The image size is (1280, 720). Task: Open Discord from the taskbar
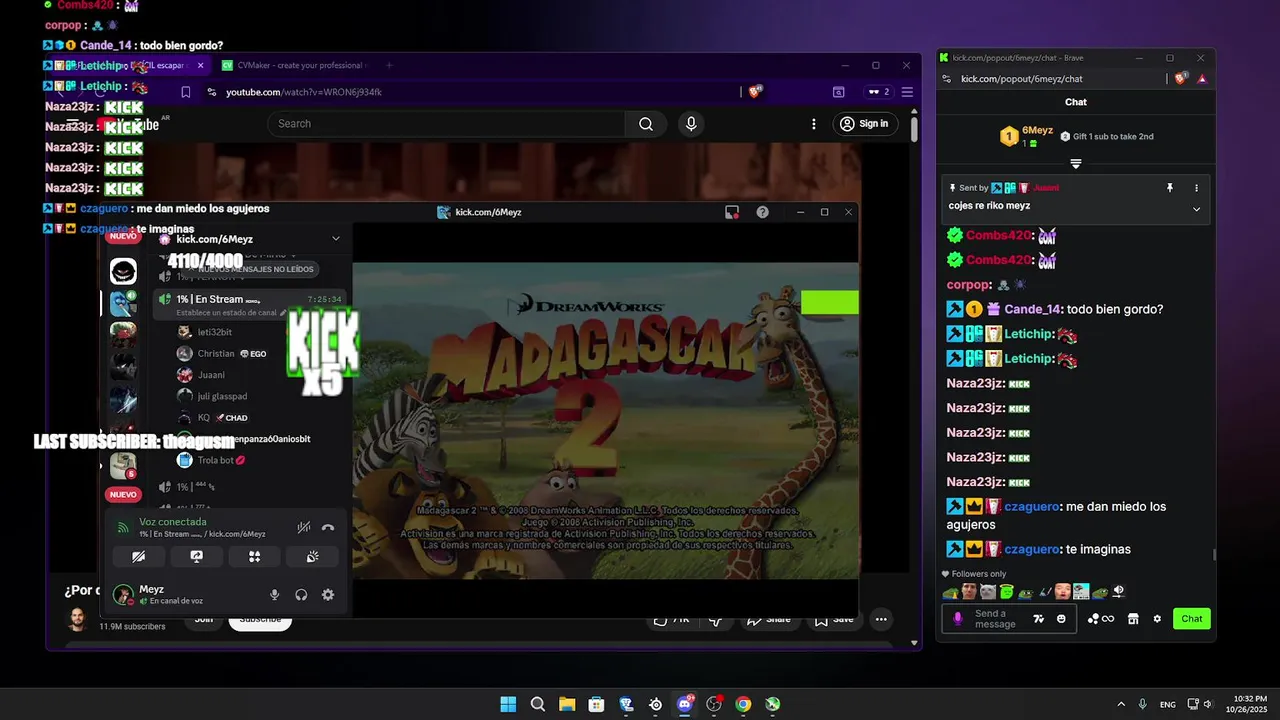685,704
